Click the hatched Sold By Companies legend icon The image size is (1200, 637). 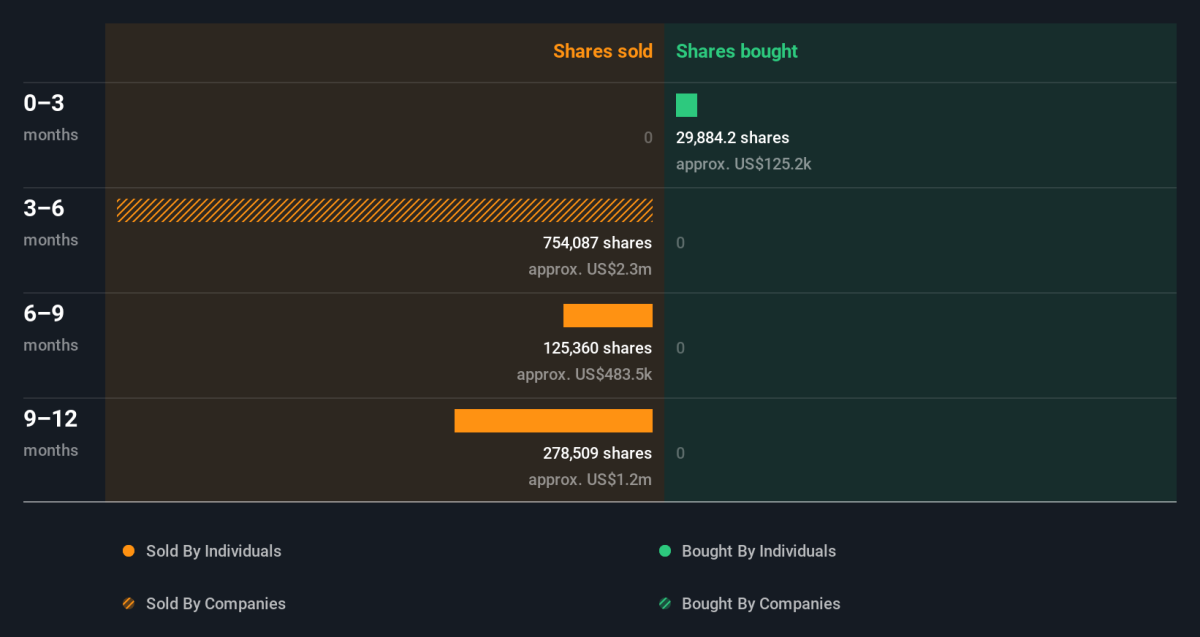tap(128, 604)
